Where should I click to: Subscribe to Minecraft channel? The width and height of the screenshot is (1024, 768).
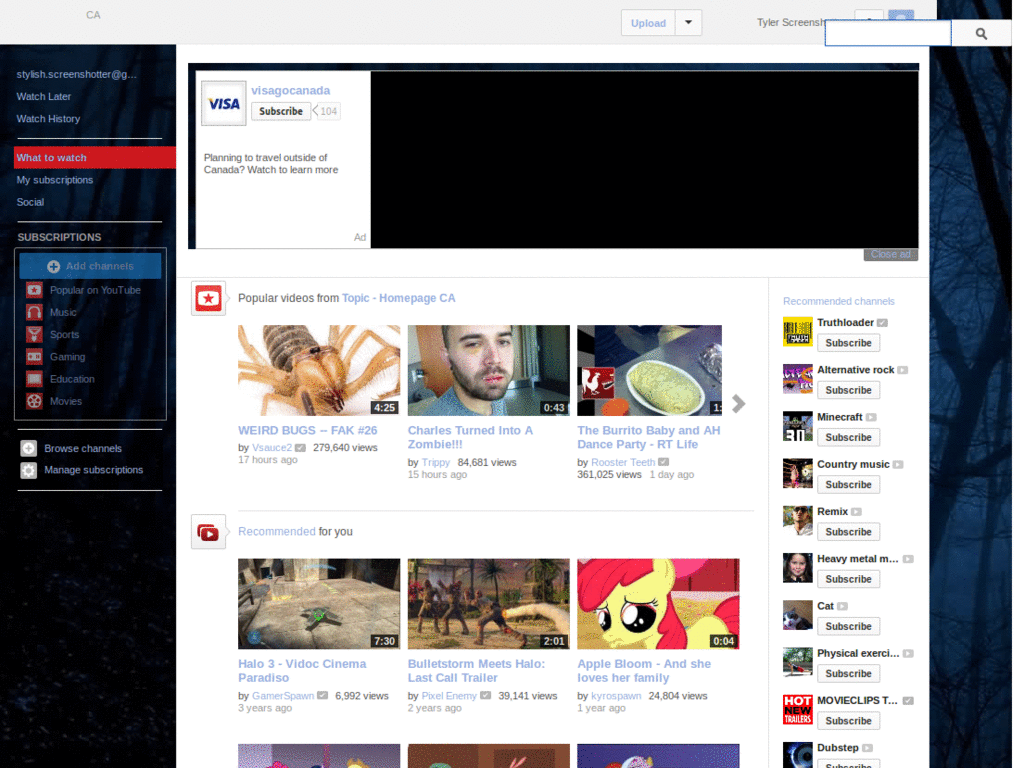pyautogui.click(x=848, y=438)
